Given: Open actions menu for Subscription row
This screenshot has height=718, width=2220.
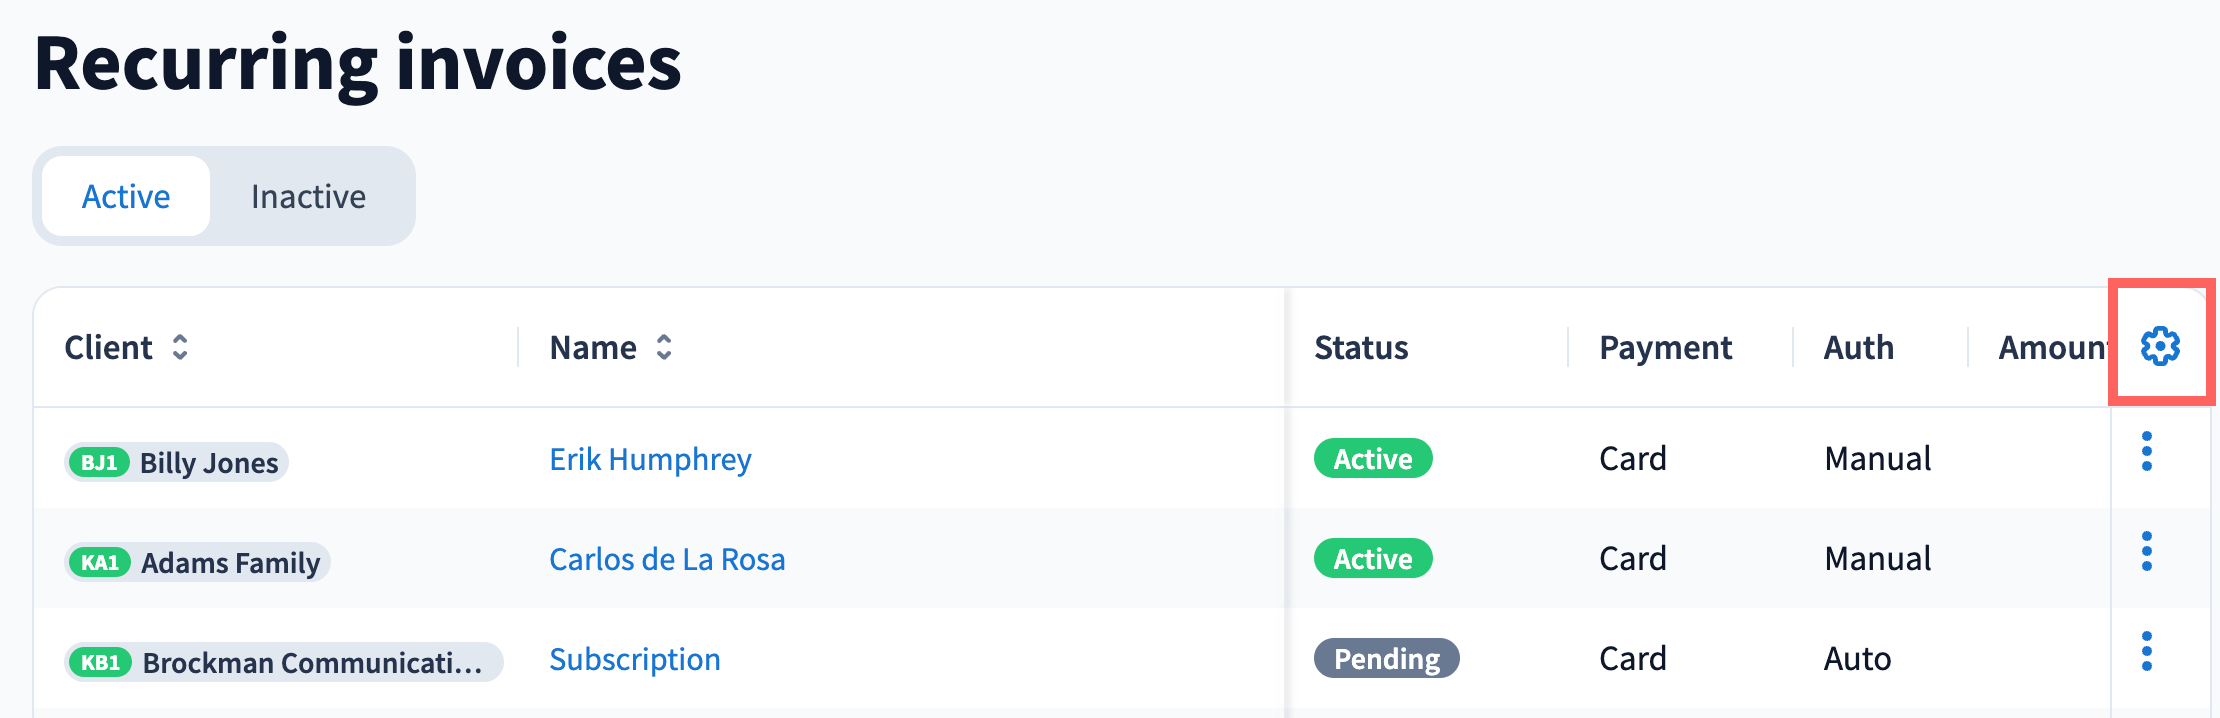Looking at the screenshot, I should pos(2146,652).
